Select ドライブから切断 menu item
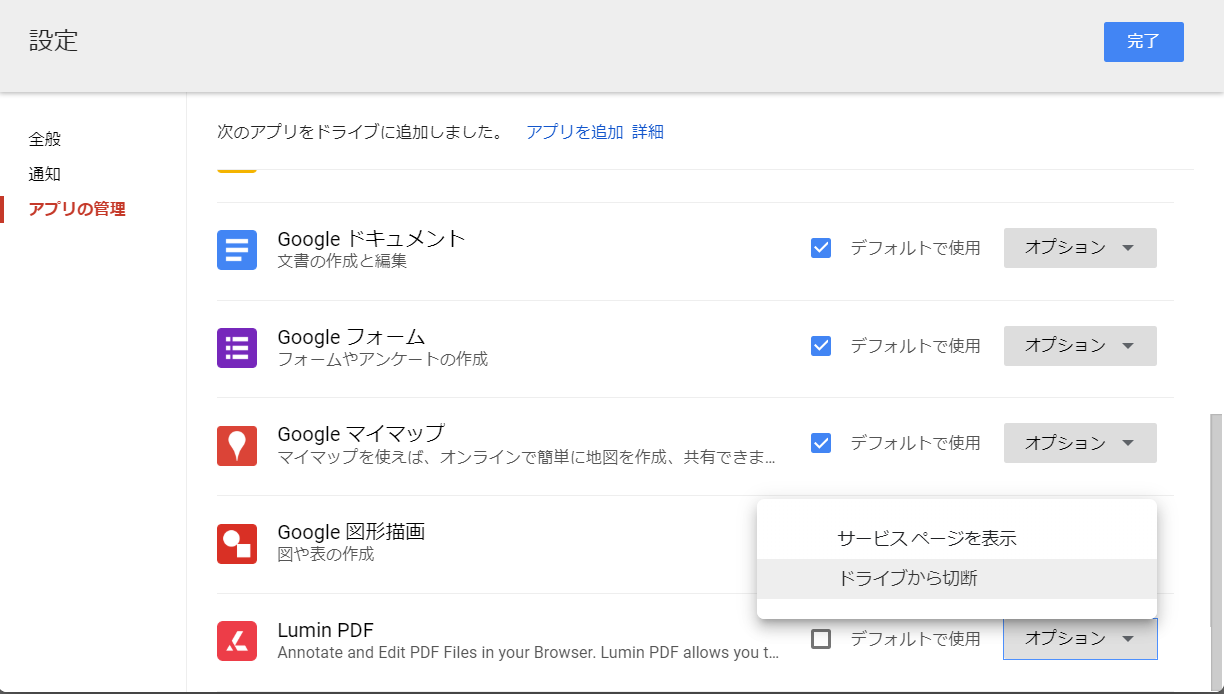 pyautogui.click(x=957, y=579)
